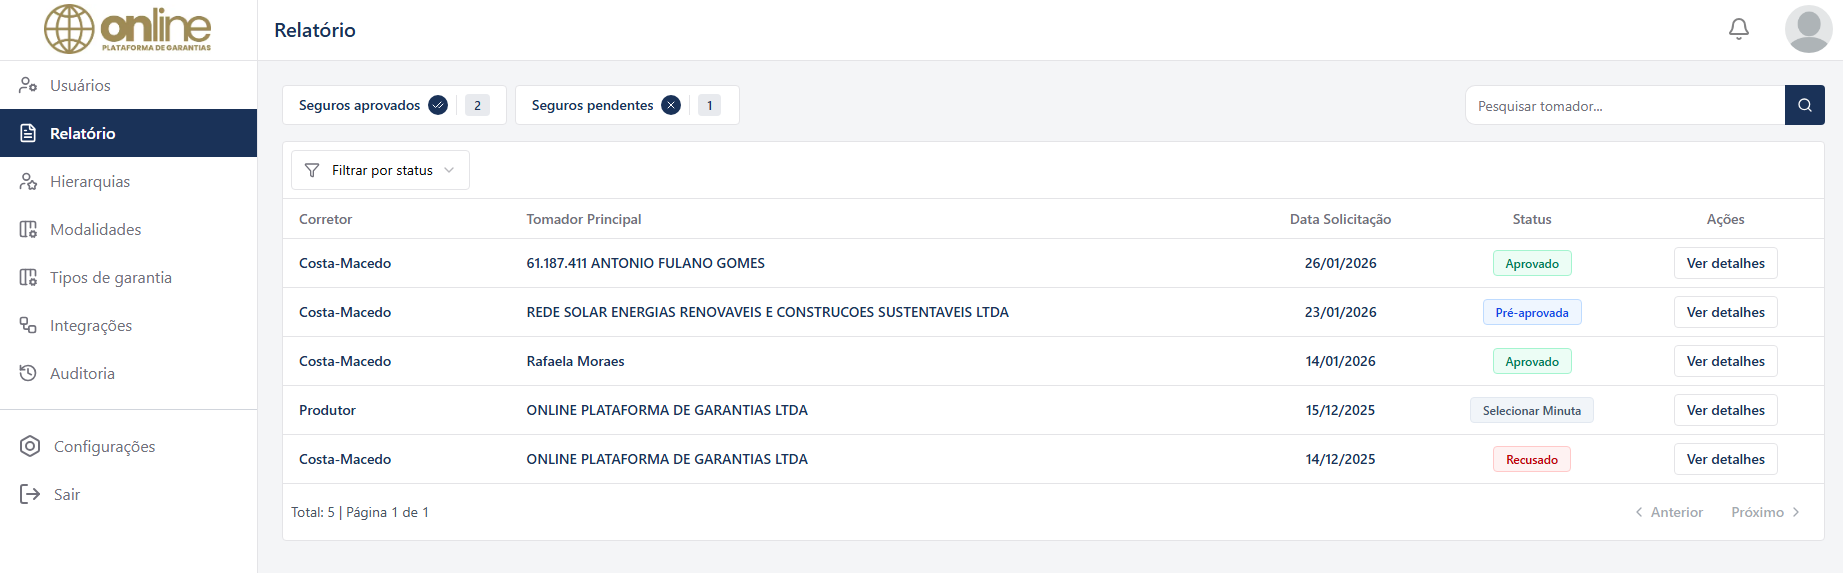The width and height of the screenshot is (1843, 573).
Task: Click Sair to log out
Action: pyautogui.click(x=66, y=494)
